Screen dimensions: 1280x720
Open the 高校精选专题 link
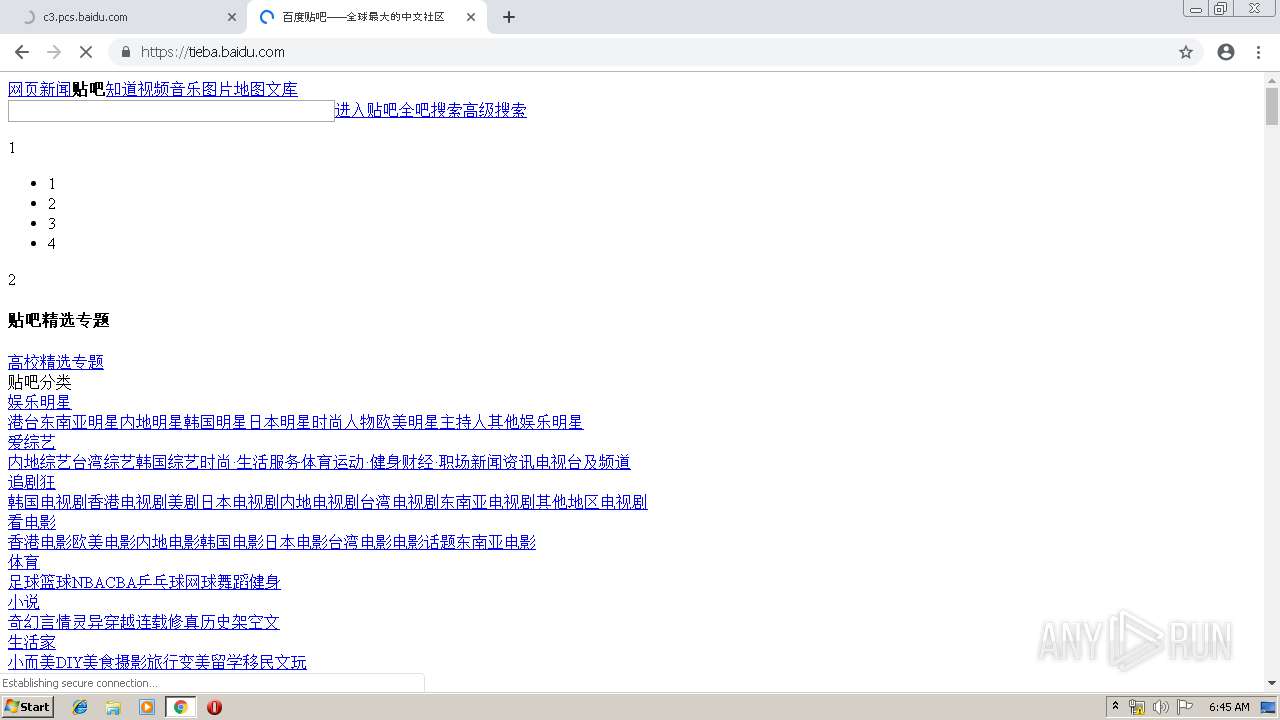point(56,362)
